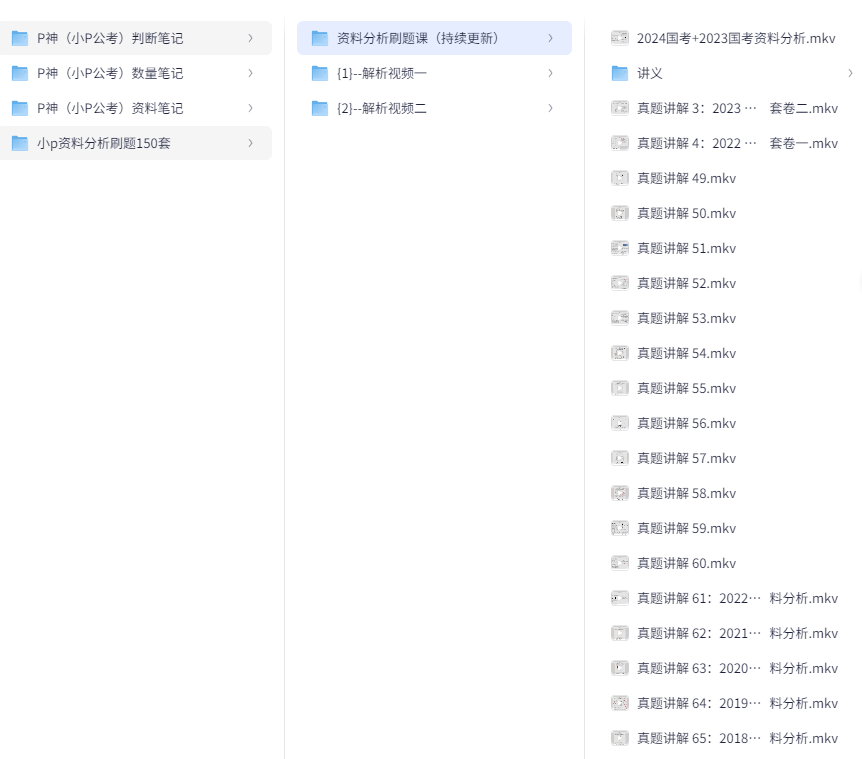The height and width of the screenshot is (759, 862).
Task: Click video file icon of 真题讲解 55.mkv
Action: [x=620, y=388]
